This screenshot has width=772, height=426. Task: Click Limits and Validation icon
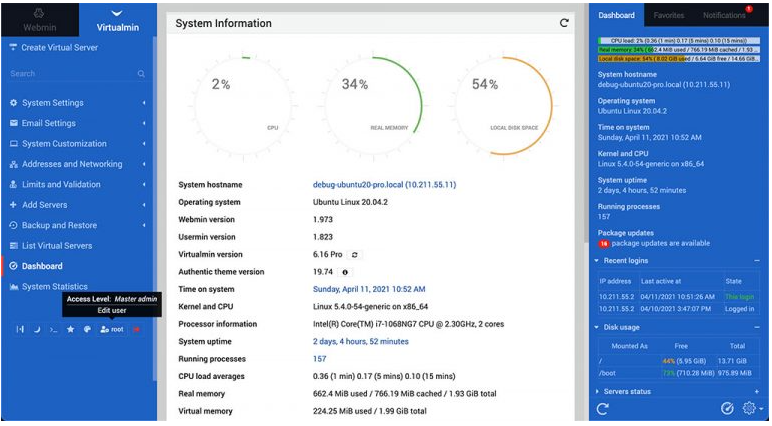pyautogui.click(x=13, y=185)
